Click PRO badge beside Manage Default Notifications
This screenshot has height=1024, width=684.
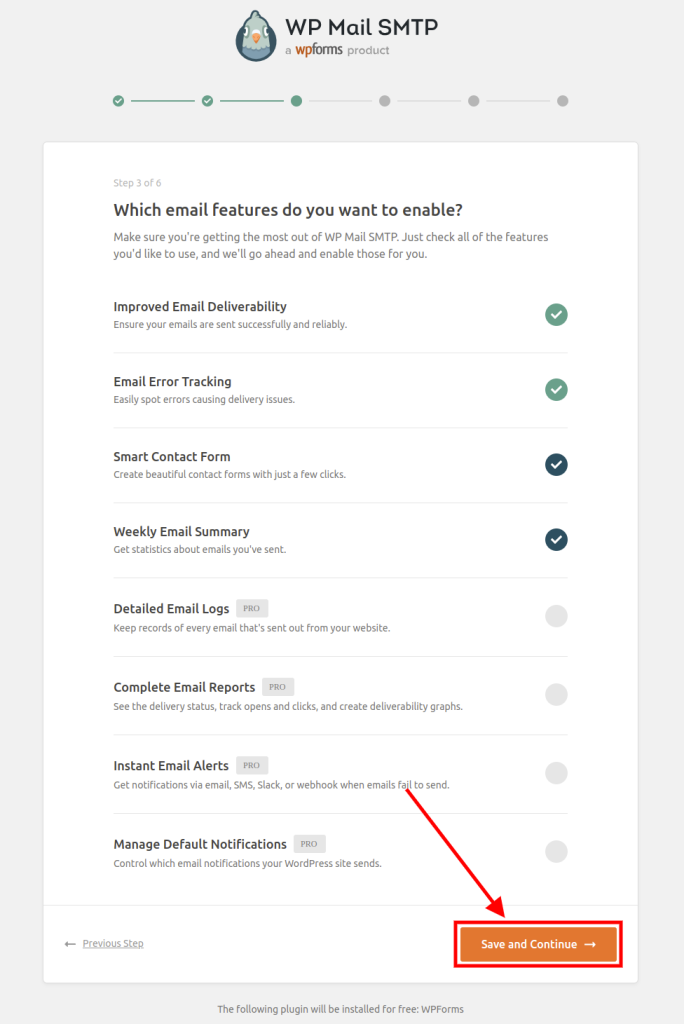click(x=310, y=844)
